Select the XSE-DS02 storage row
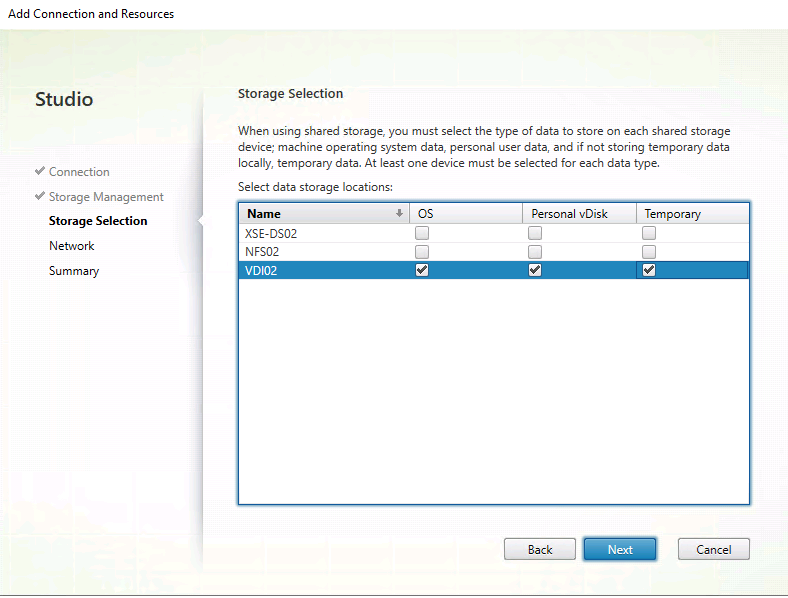The image size is (788, 598). (300, 234)
